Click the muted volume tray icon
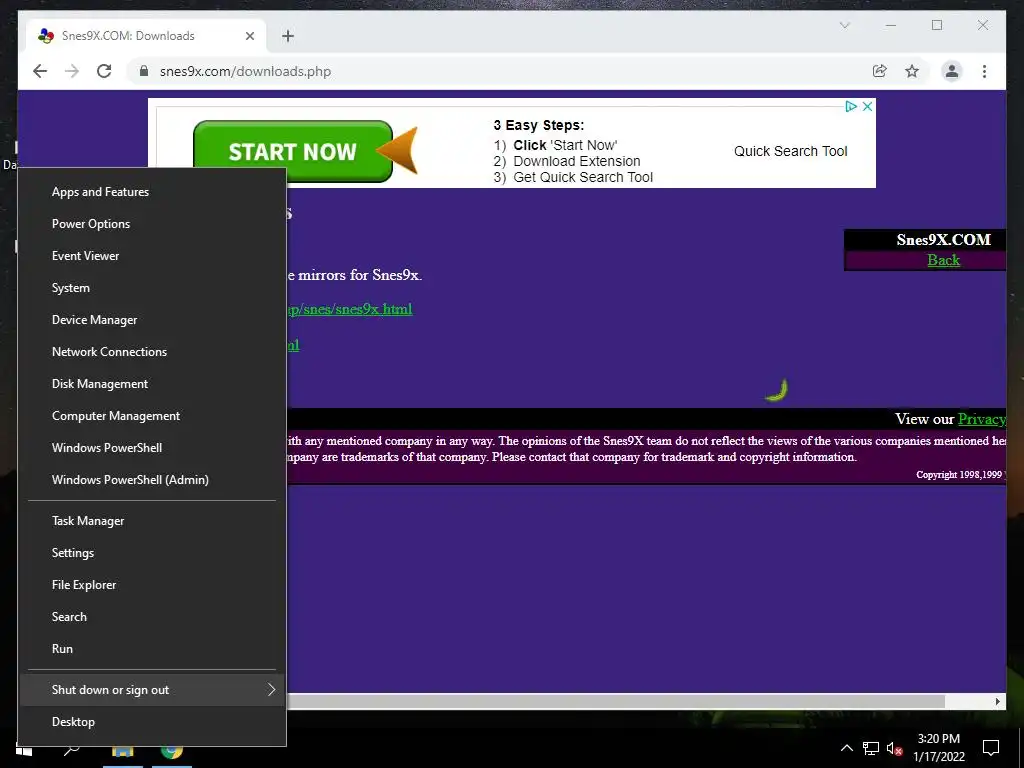This screenshot has height=768, width=1024. coord(894,748)
